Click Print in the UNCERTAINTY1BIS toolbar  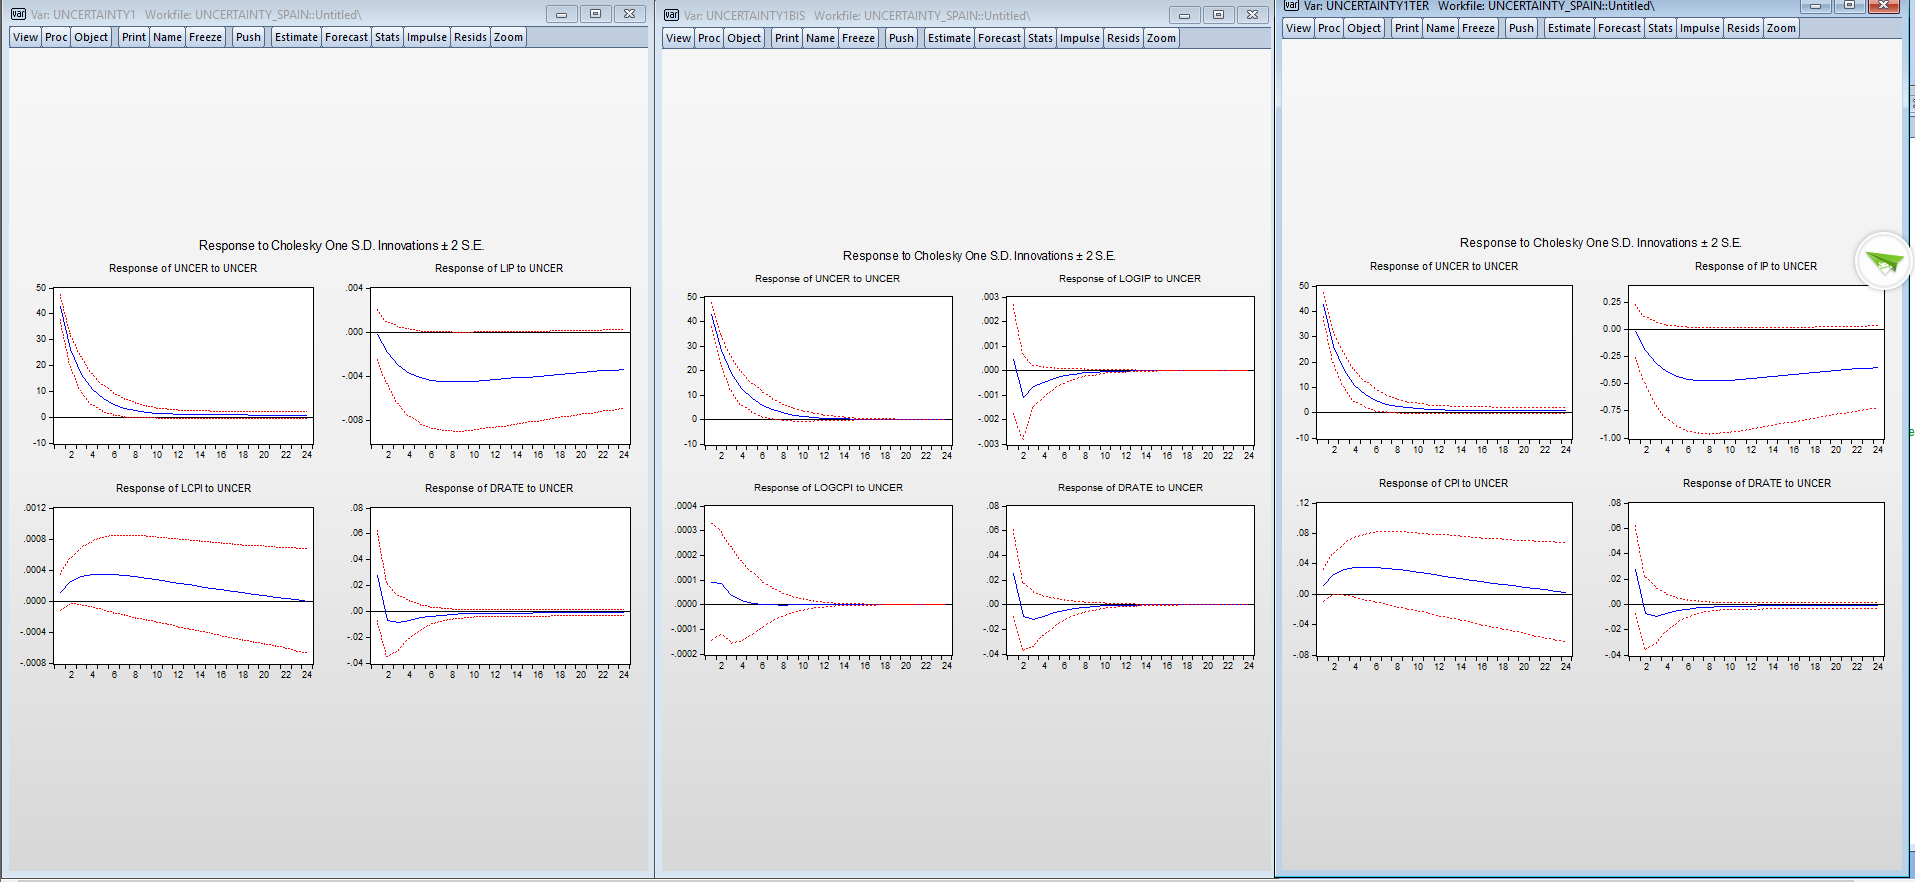point(787,38)
